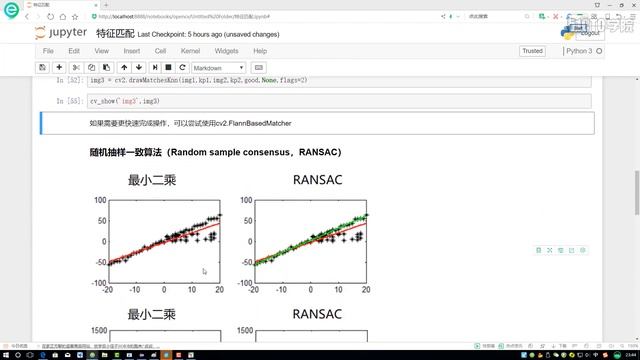The image size is (640, 360).
Task: Open the Cell menu
Action: click(160, 51)
